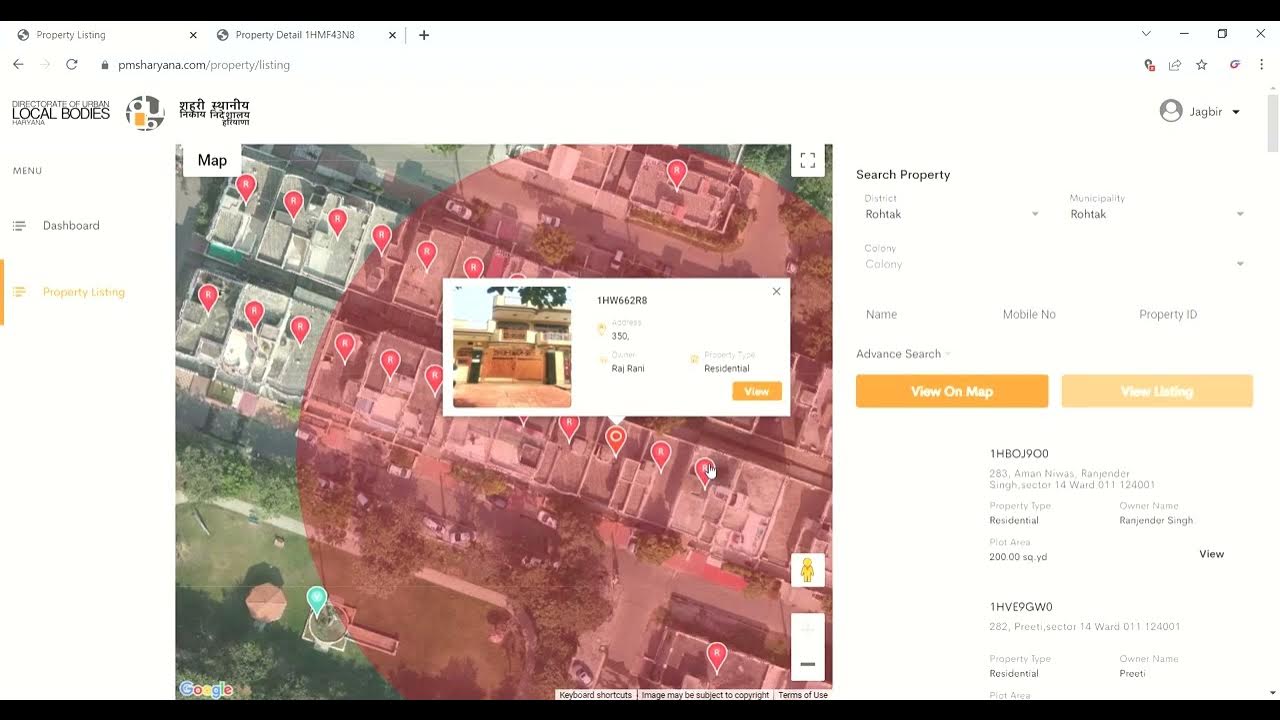Viewport: 1280px width, 720px height.
Task: Open the Colony dropdown
Action: [1055, 264]
